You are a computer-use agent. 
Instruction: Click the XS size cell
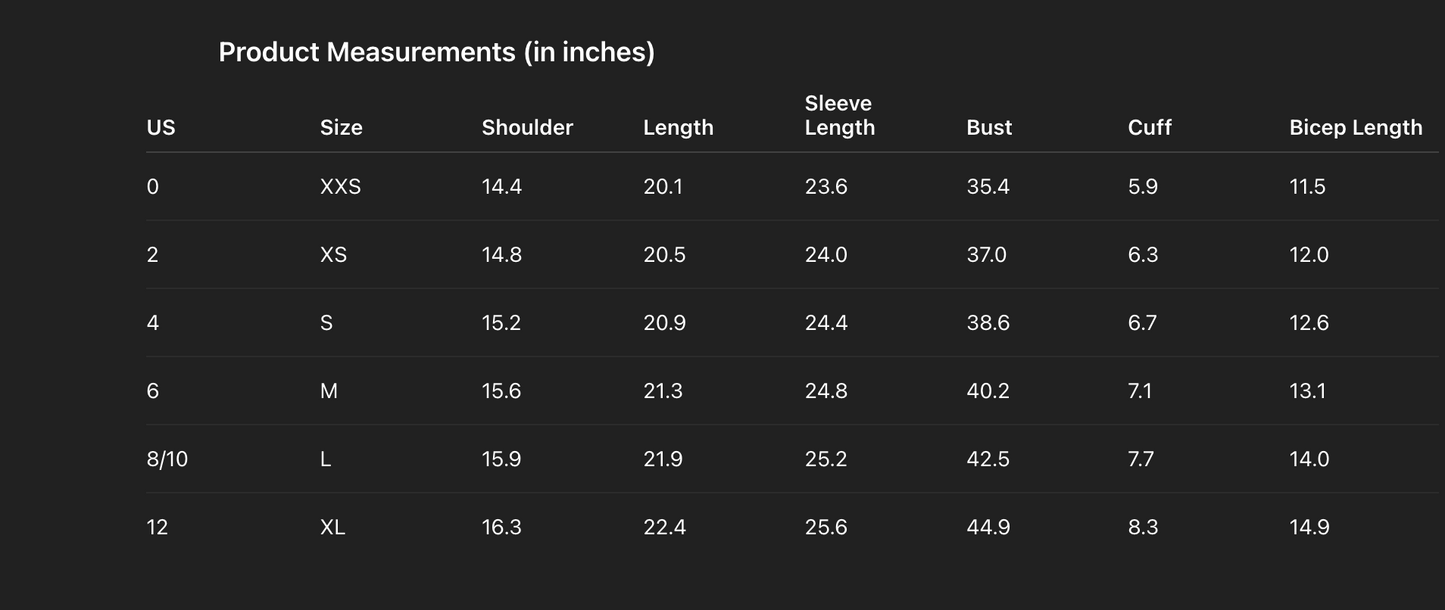[x=333, y=255]
